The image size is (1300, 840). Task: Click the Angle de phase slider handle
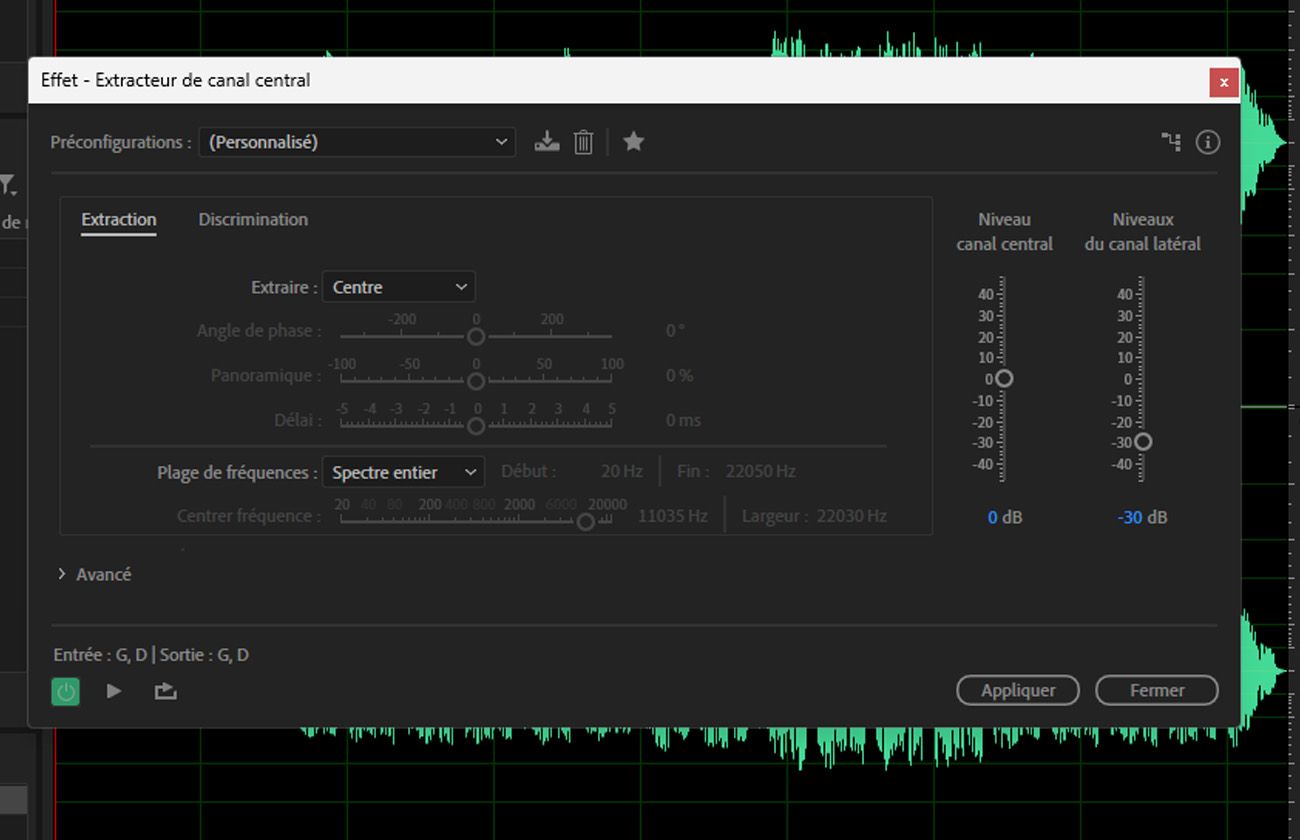(476, 336)
